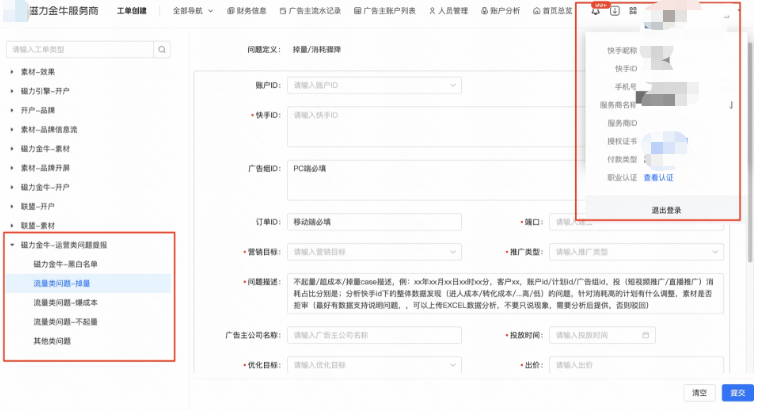The width and height of the screenshot is (758, 410).
Task: Expand the 素材–效果 tree node arrow
Action: (12, 72)
